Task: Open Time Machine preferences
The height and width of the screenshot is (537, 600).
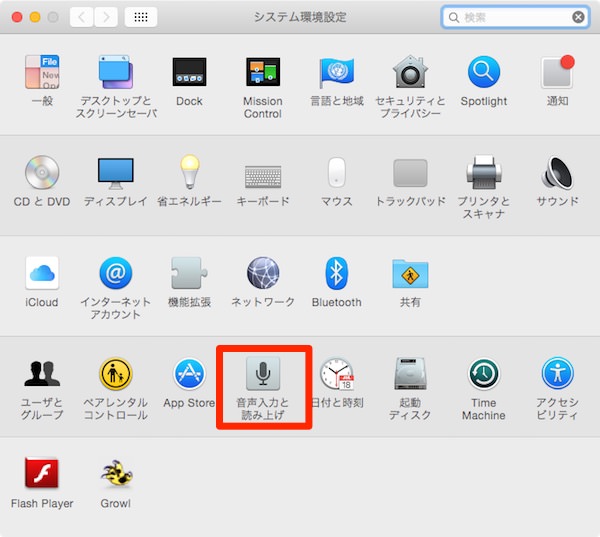Action: 484,373
